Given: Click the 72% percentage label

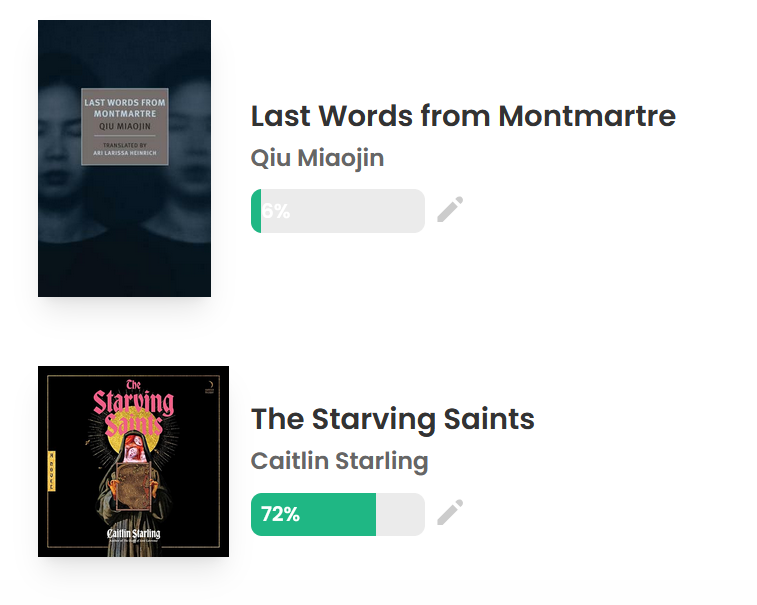Looking at the screenshot, I should [x=280, y=514].
